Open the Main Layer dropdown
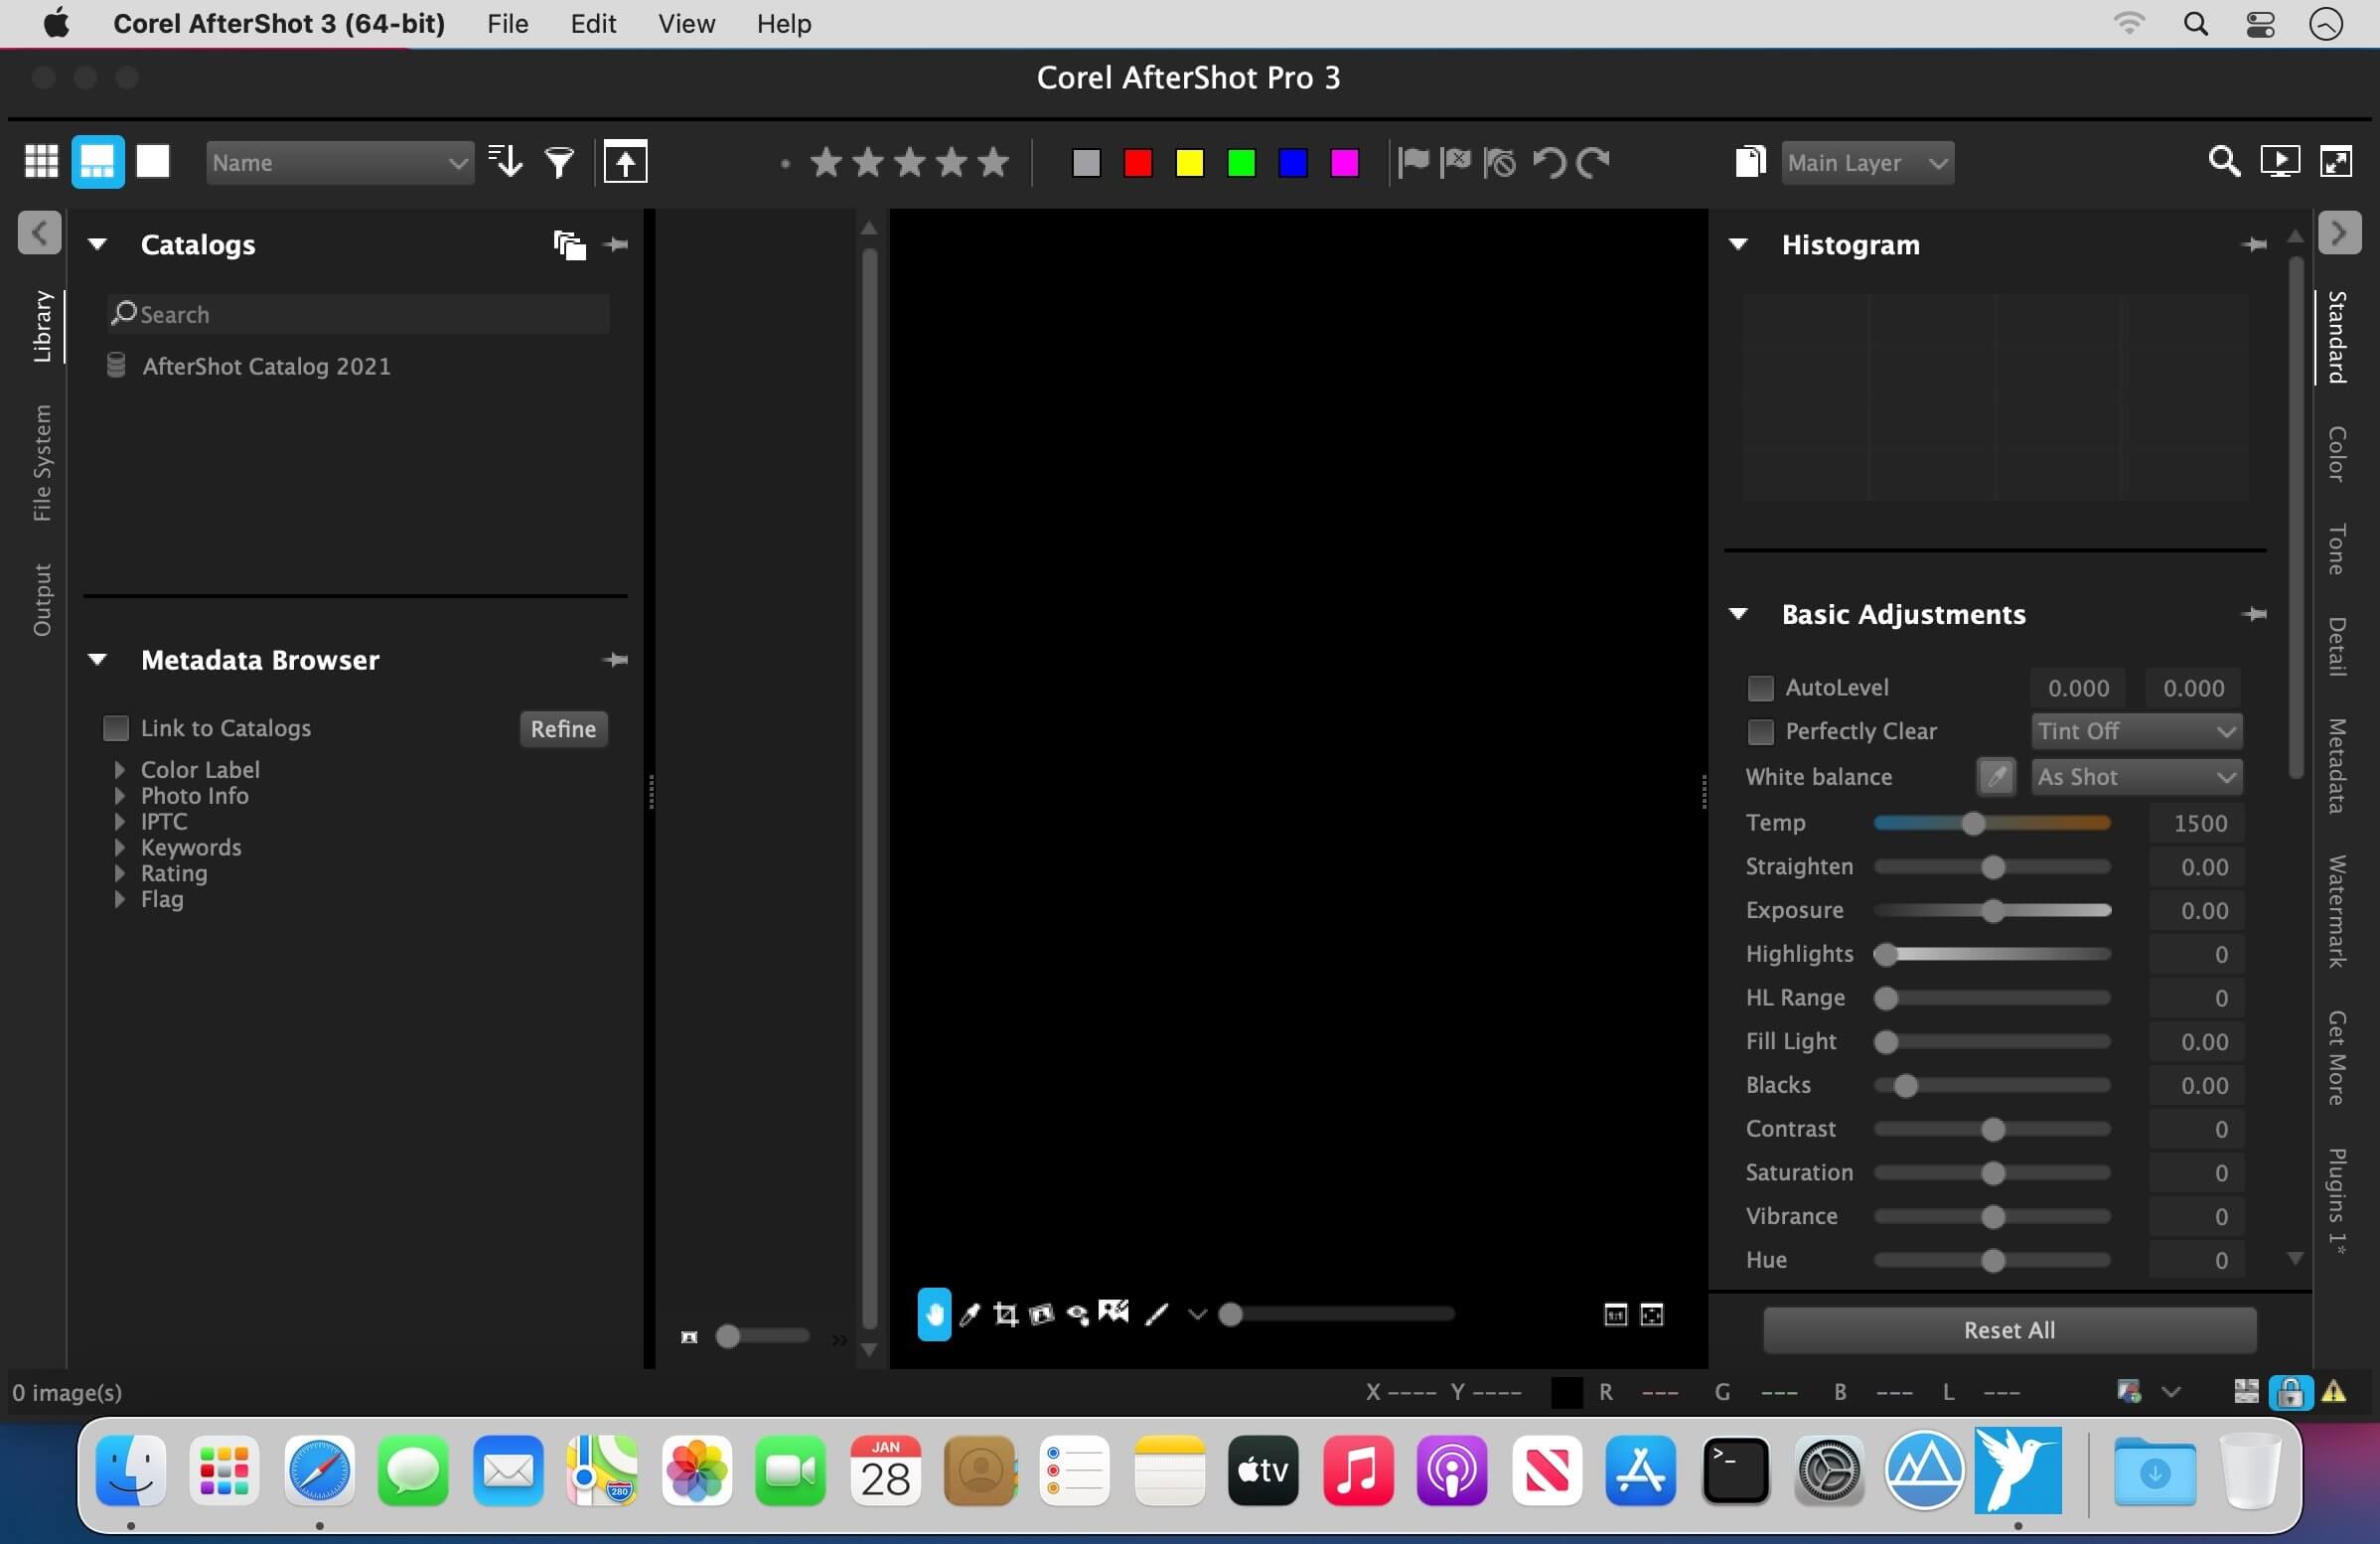 point(1867,162)
